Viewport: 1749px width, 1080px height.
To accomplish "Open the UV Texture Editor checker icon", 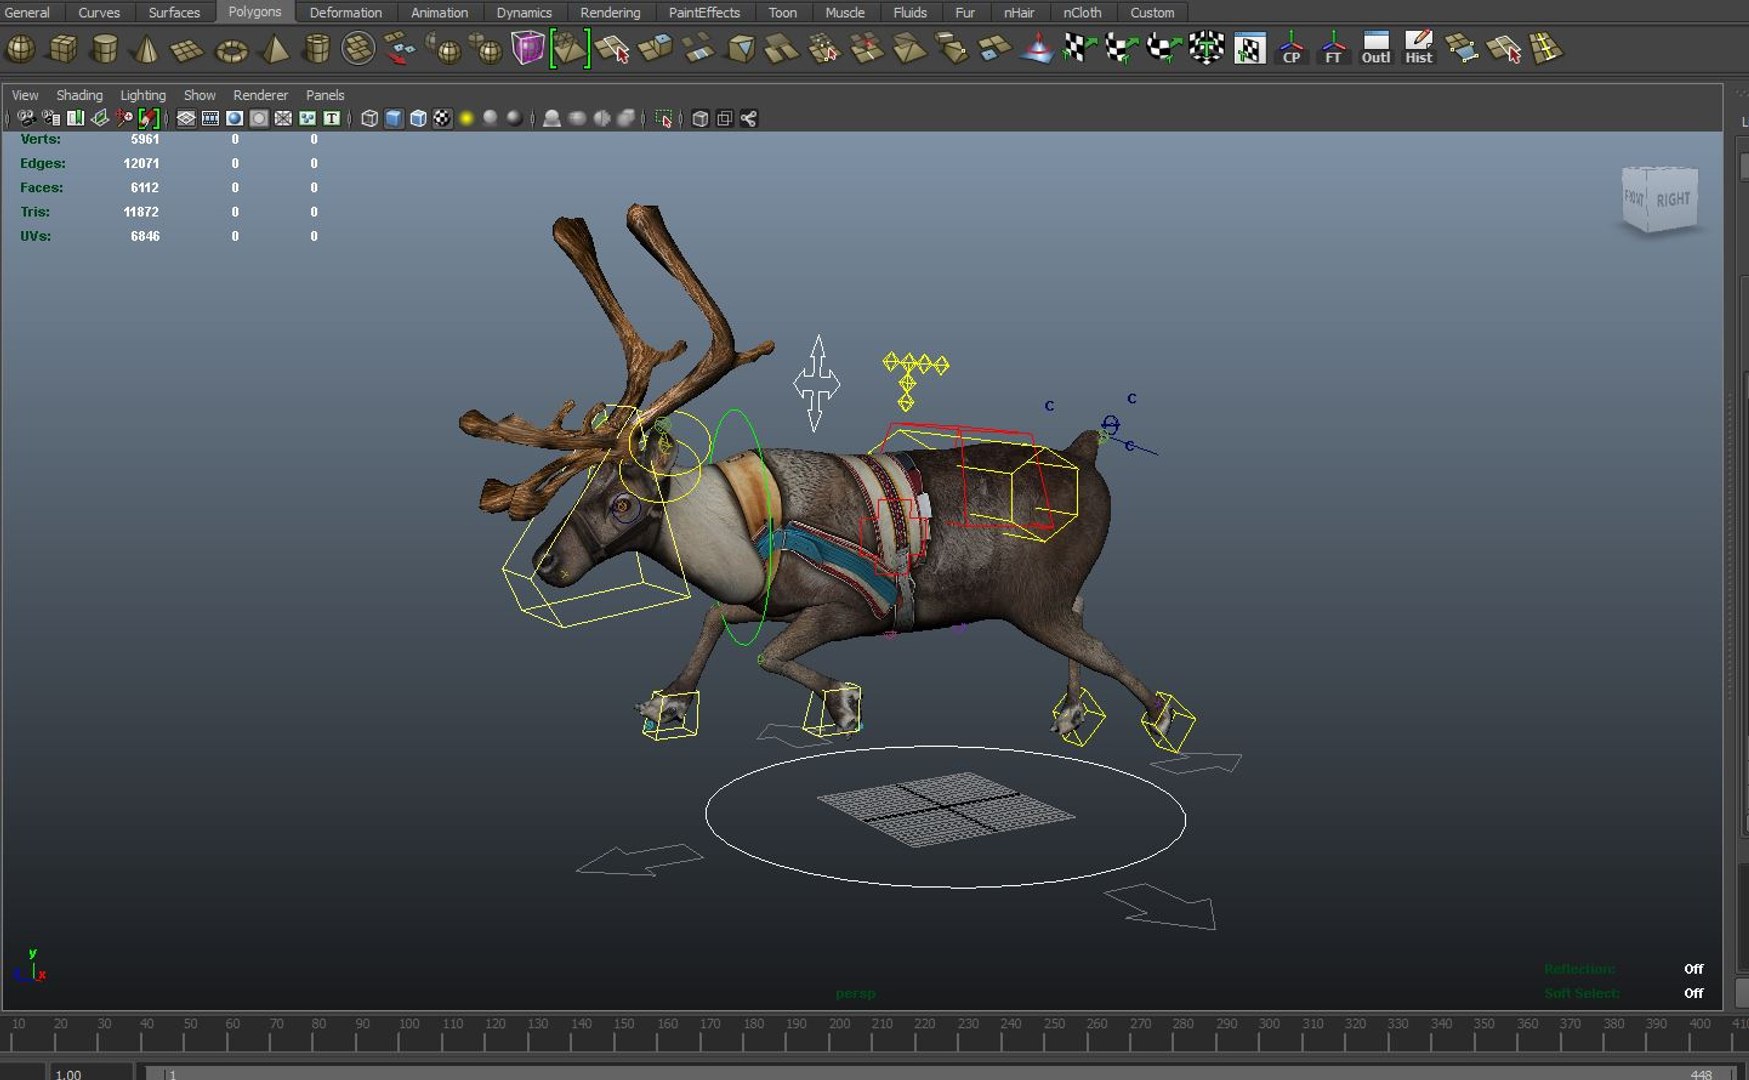I will coord(1249,48).
